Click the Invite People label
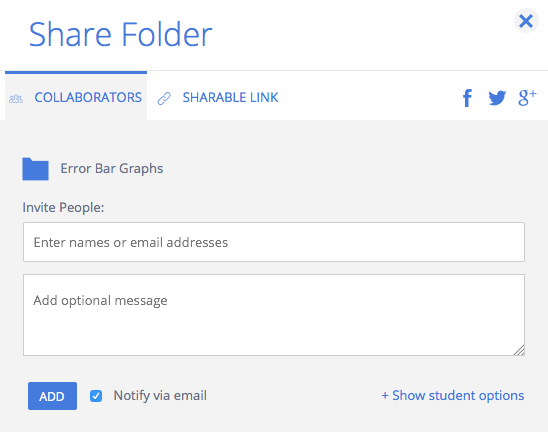The height and width of the screenshot is (432, 548). [63, 208]
